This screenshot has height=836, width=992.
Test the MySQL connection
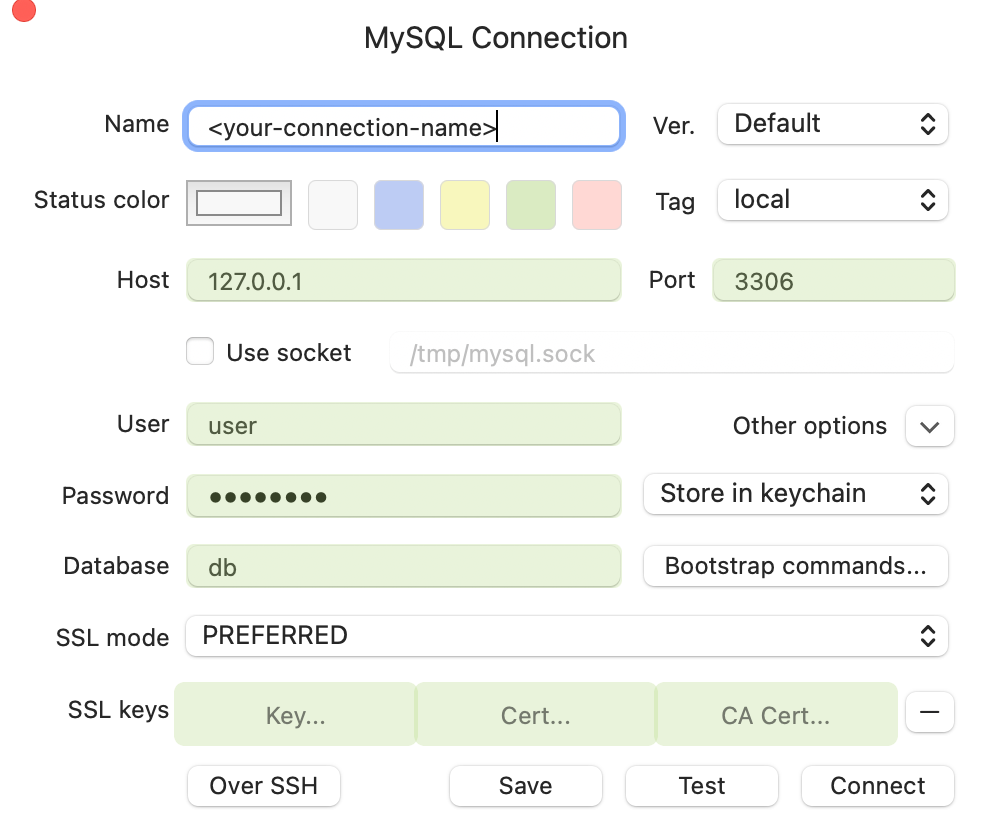pos(701,786)
